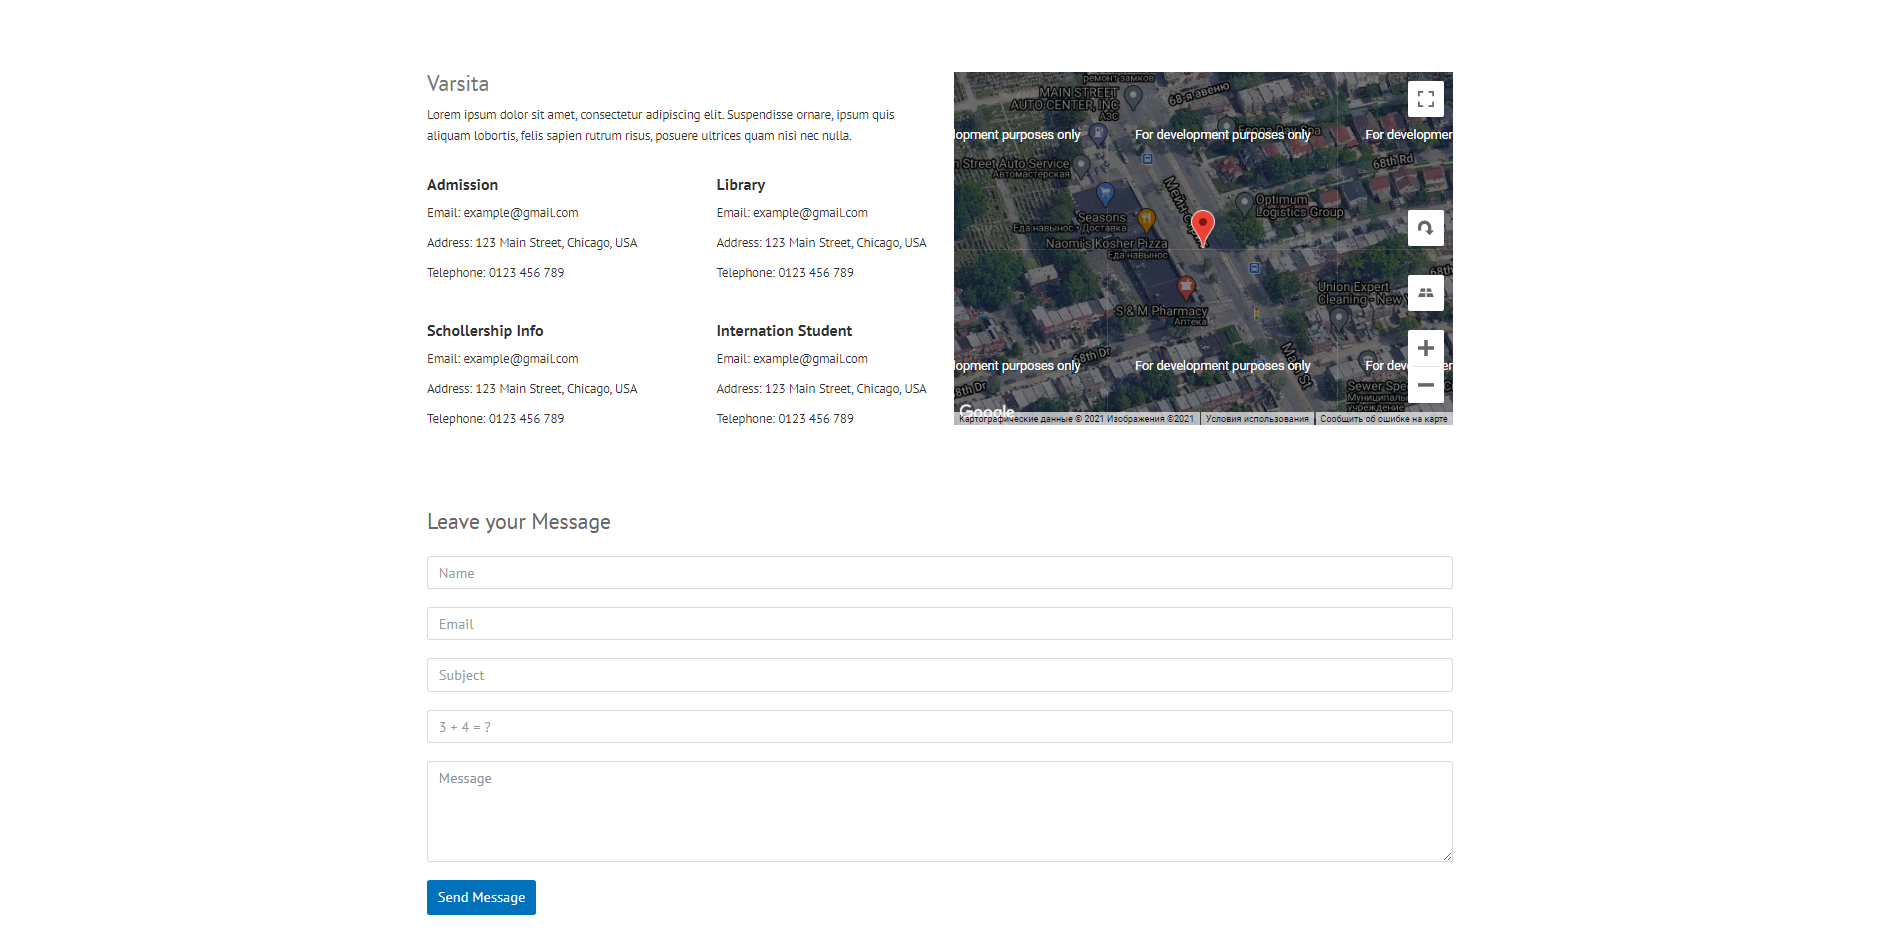The height and width of the screenshot is (939, 1880).
Task: Focus the Name input field
Action: click(939, 573)
